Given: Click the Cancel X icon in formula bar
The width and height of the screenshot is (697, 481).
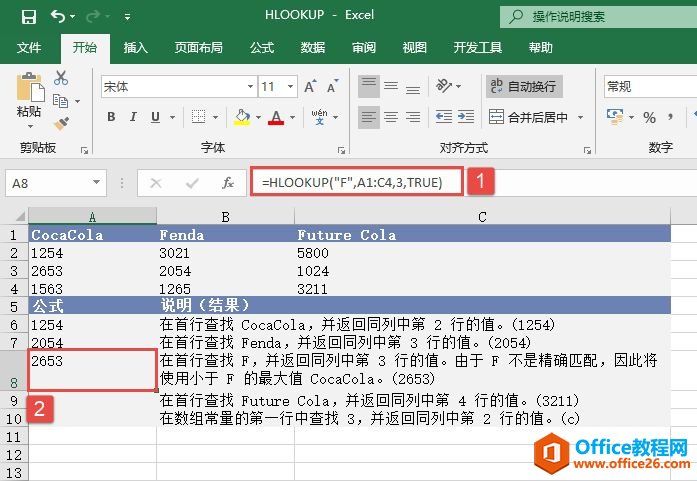Looking at the screenshot, I should point(156,183).
